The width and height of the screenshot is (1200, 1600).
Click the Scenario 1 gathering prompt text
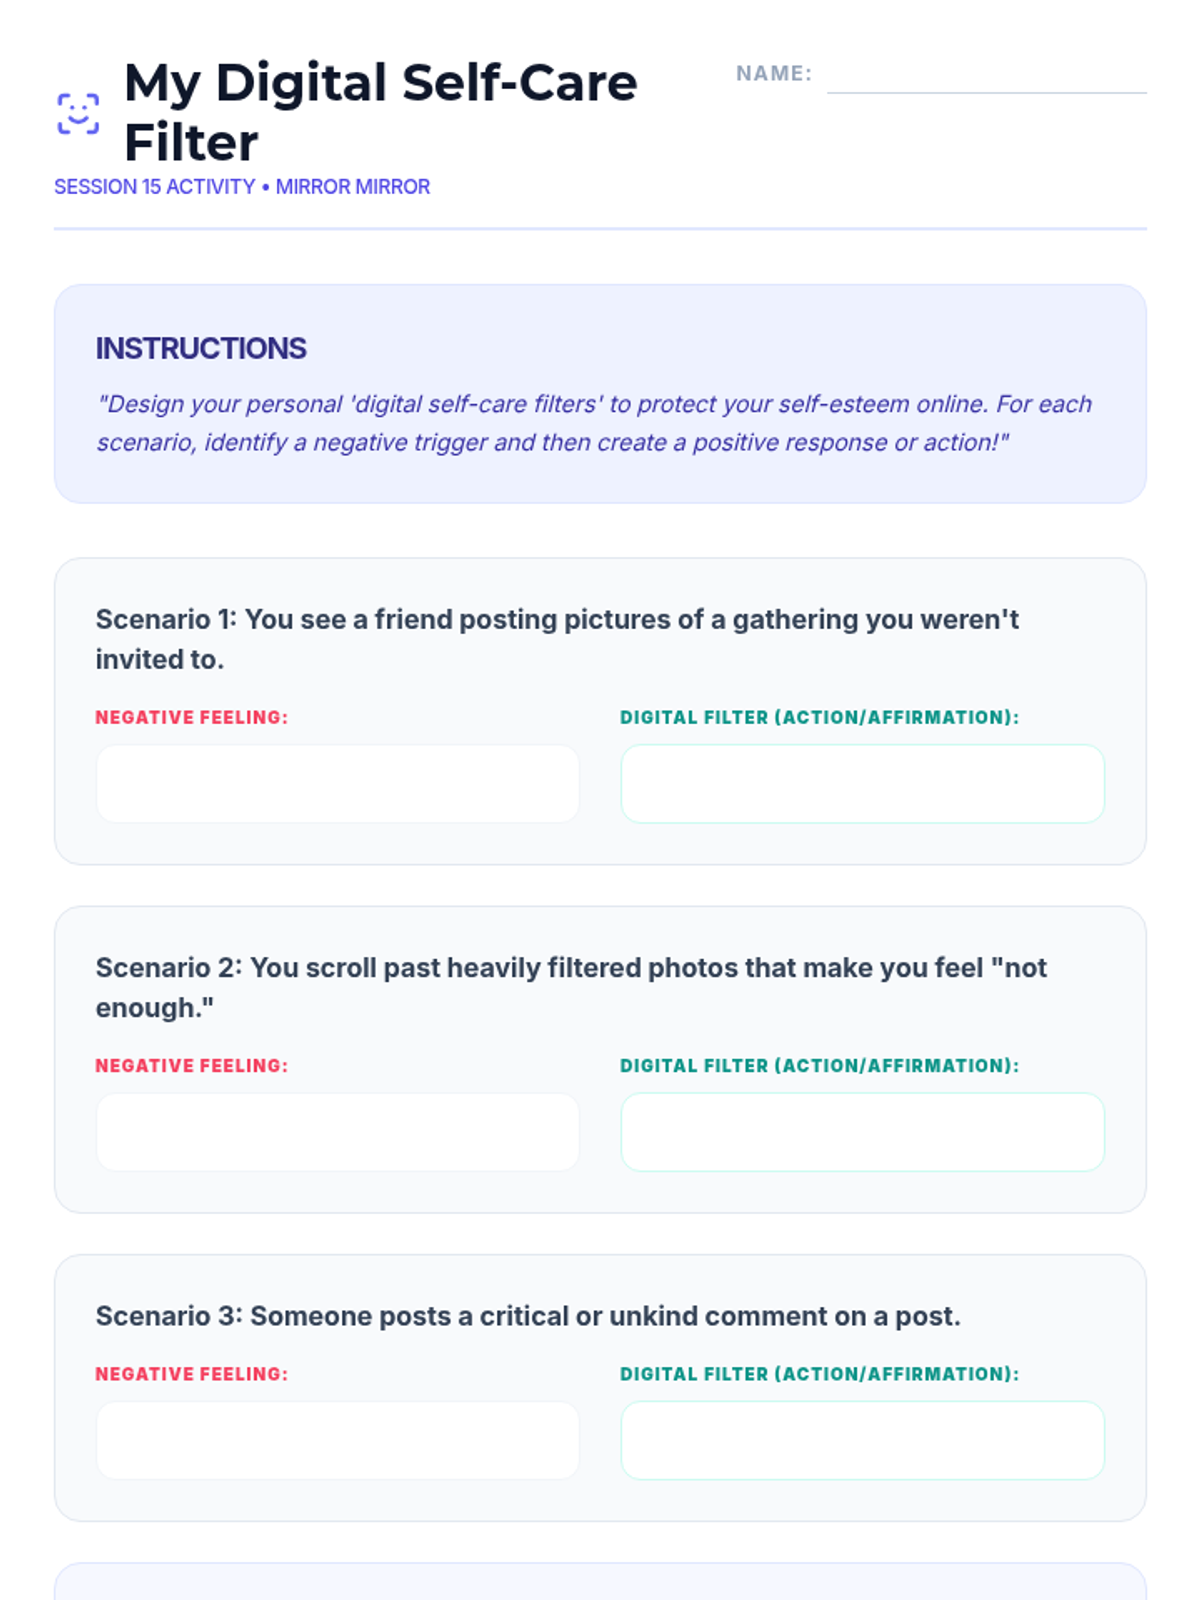[557, 639]
